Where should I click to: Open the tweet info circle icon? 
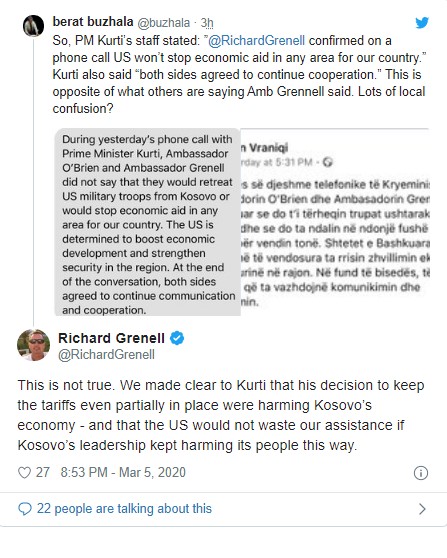(x=421, y=473)
